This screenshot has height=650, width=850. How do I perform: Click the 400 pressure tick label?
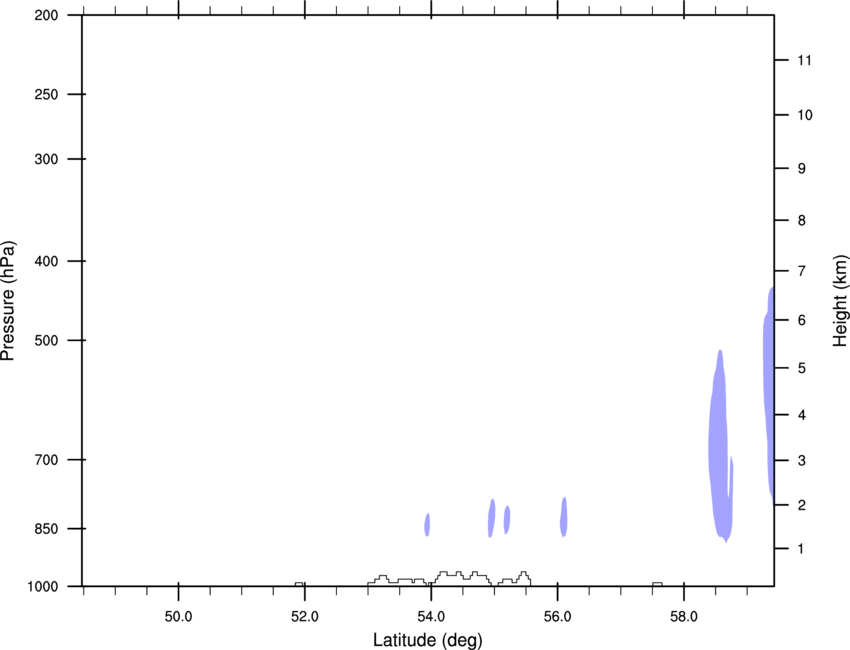coord(46,261)
